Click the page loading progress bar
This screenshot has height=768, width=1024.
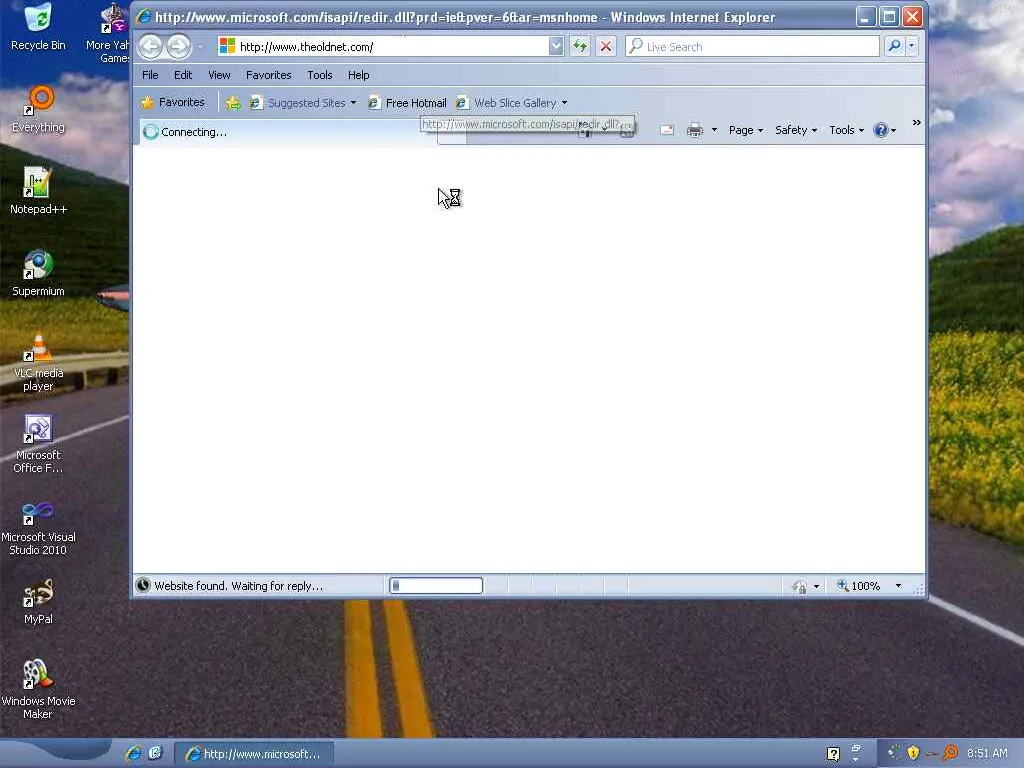click(436, 586)
